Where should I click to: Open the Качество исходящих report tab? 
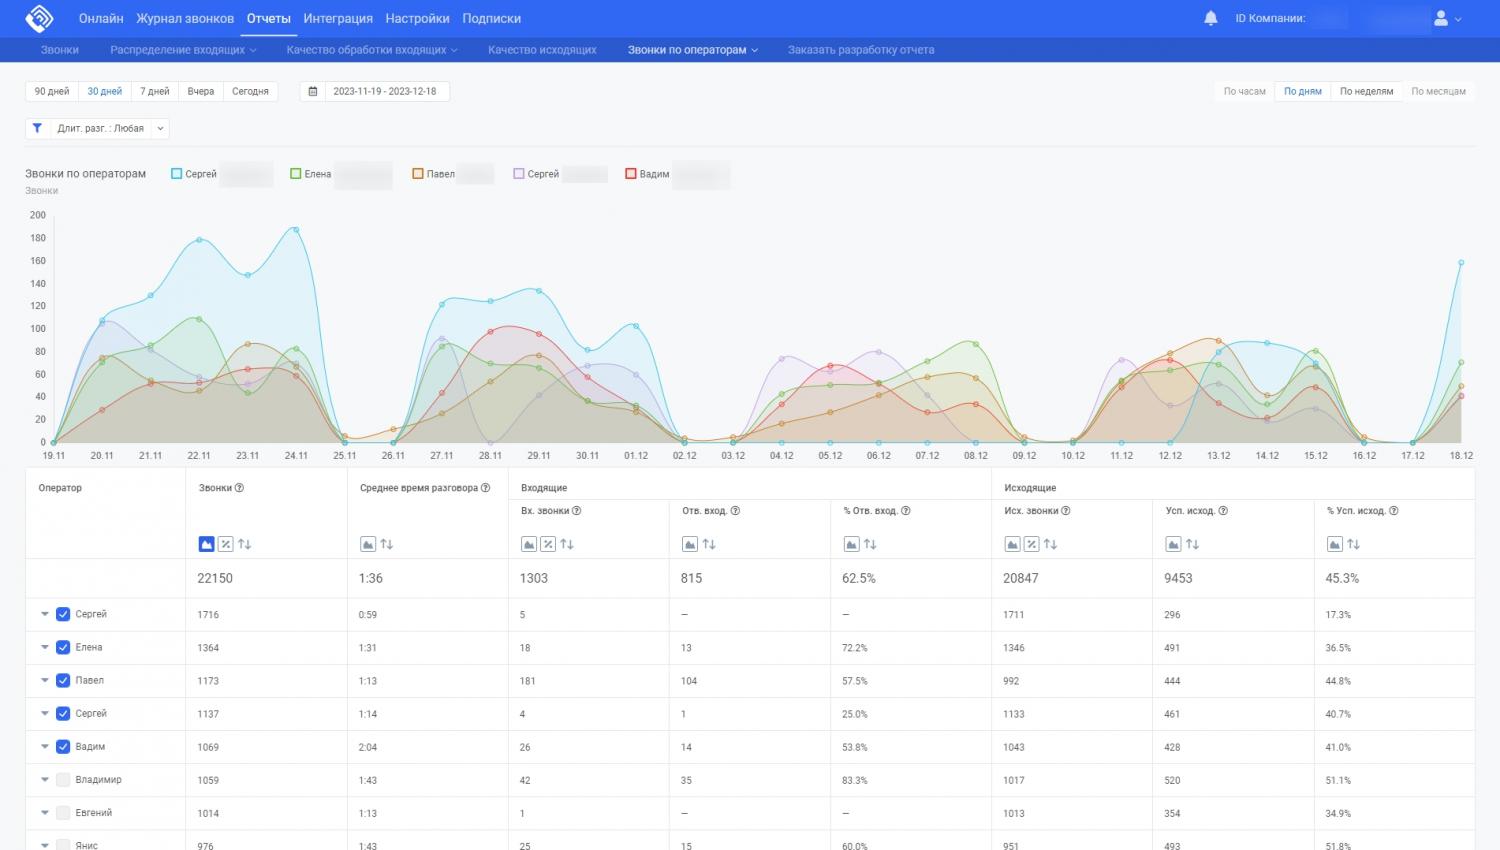(542, 50)
